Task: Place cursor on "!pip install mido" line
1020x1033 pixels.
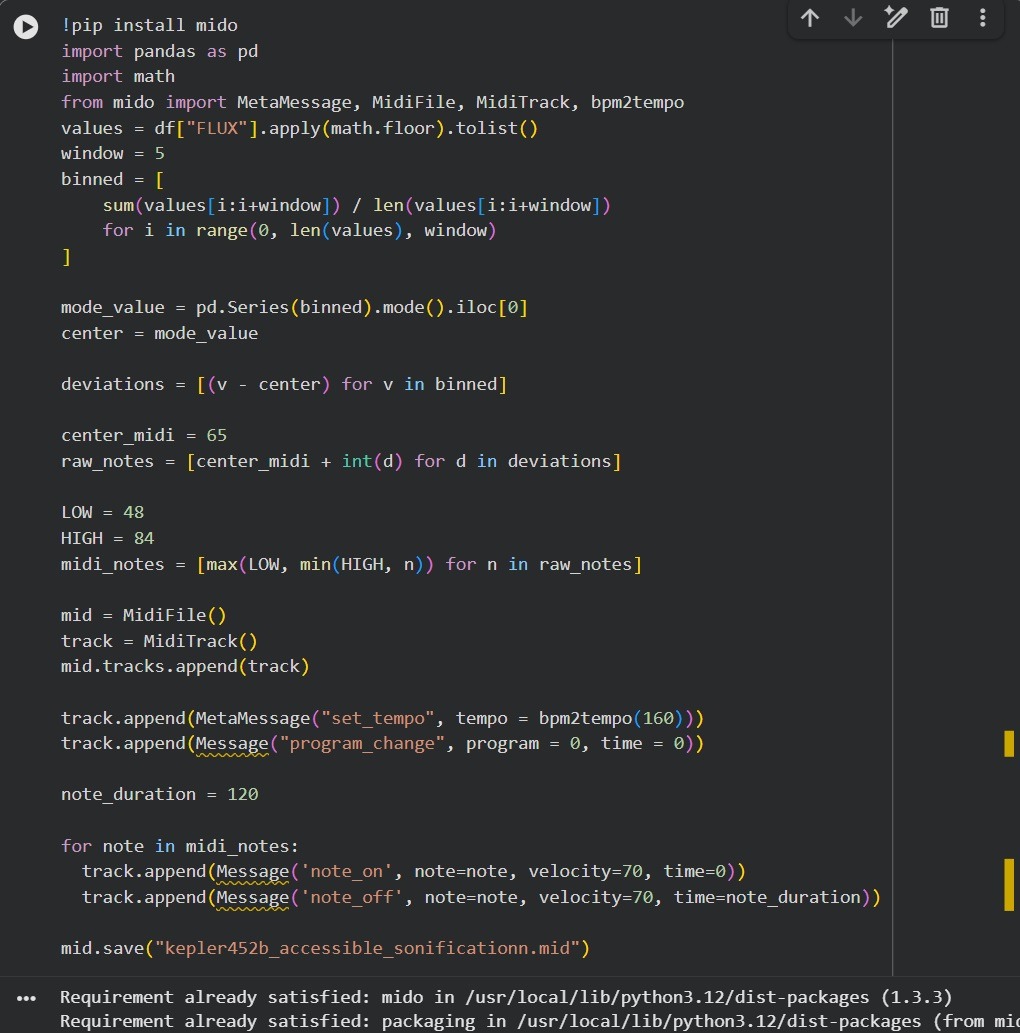Action: tap(150, 25)
